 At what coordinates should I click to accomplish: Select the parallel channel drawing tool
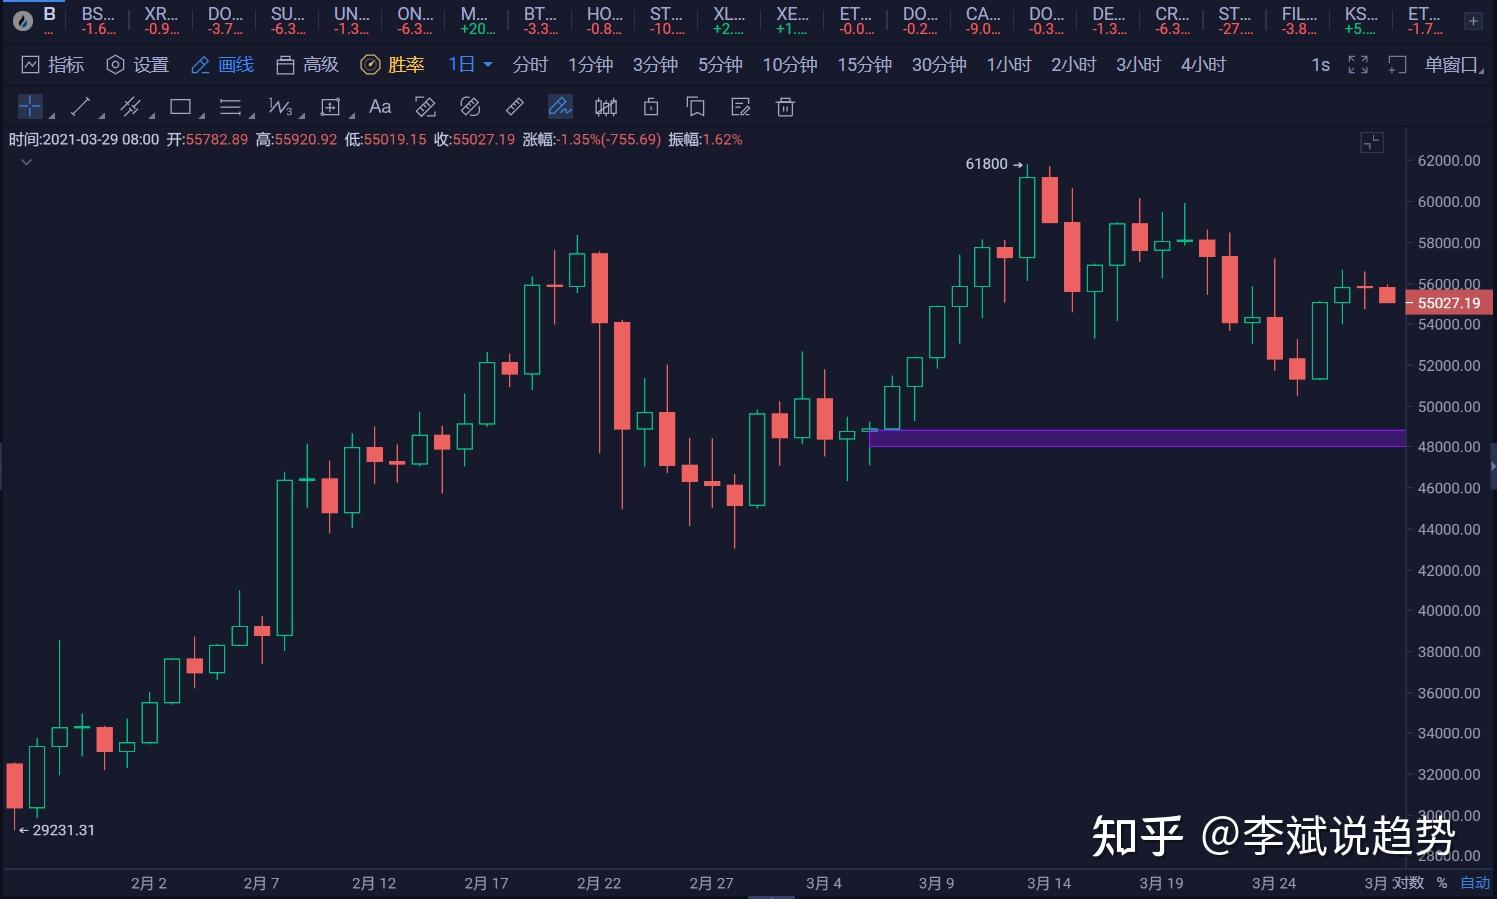[x=130, y=107]
